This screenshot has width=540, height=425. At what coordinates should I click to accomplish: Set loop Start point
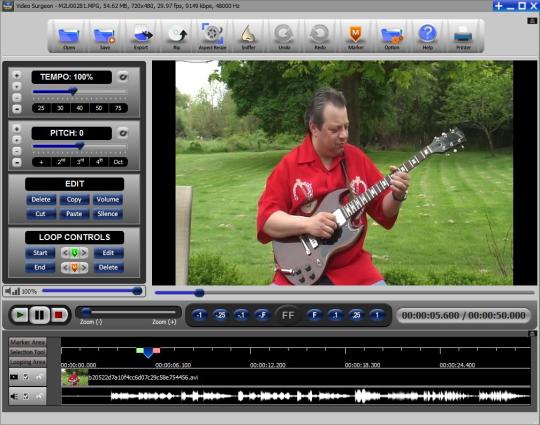40,253
